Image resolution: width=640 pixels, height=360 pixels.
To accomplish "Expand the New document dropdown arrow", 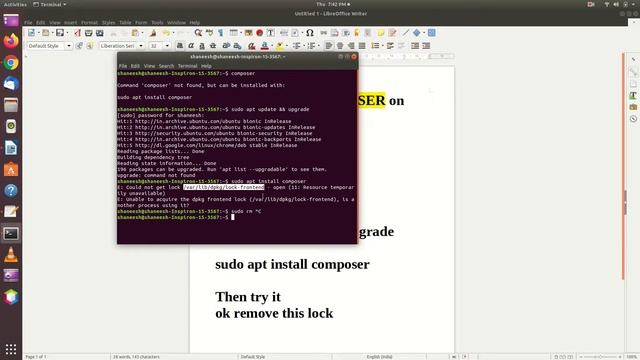I will (38, 33).
